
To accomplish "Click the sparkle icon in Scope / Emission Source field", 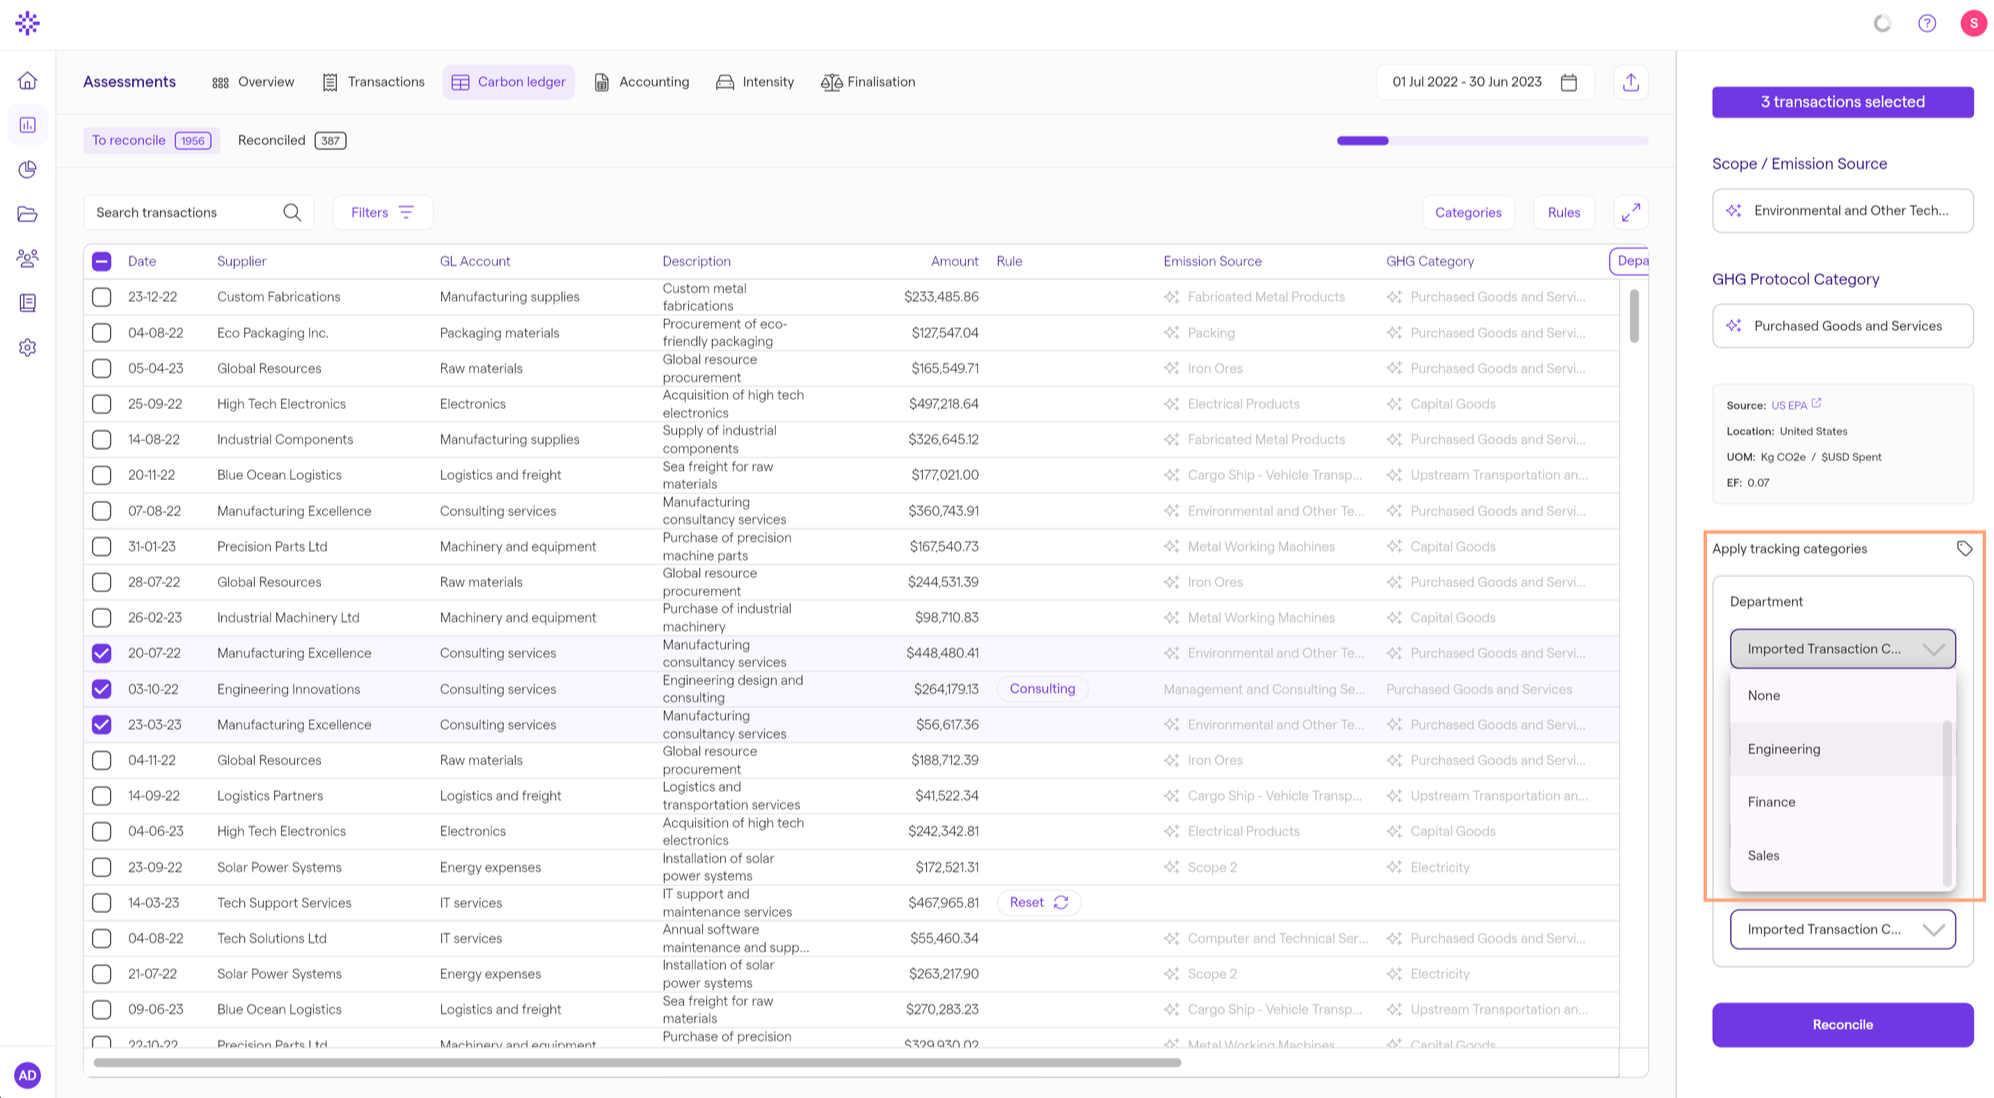I will point(1734,210).
